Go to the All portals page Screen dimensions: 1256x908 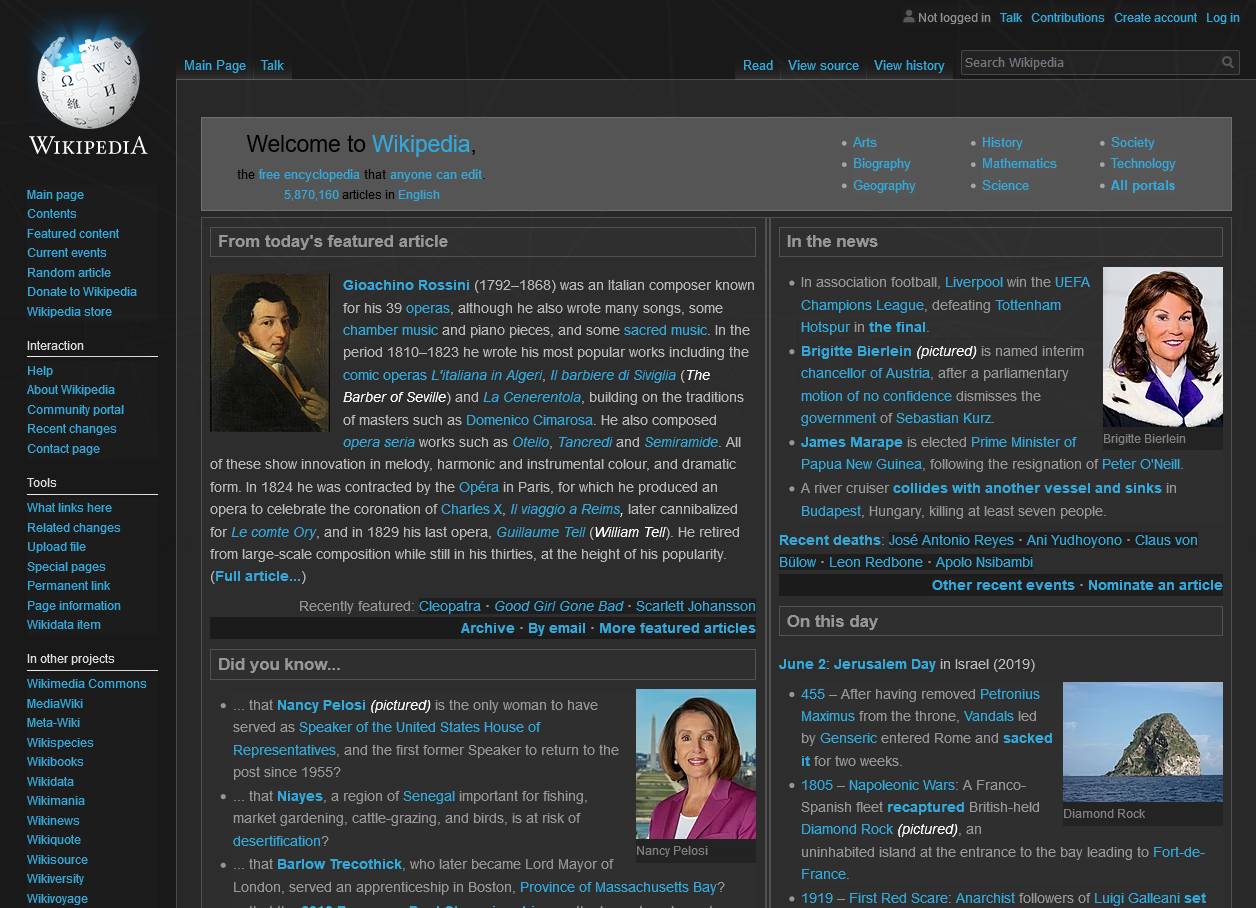[1143, 185]
